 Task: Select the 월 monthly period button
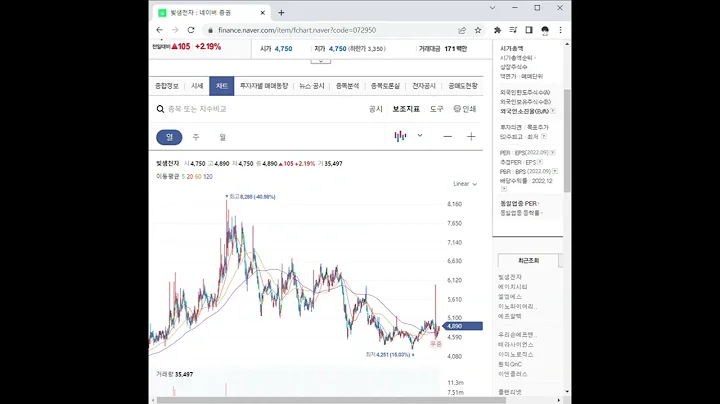223,137
